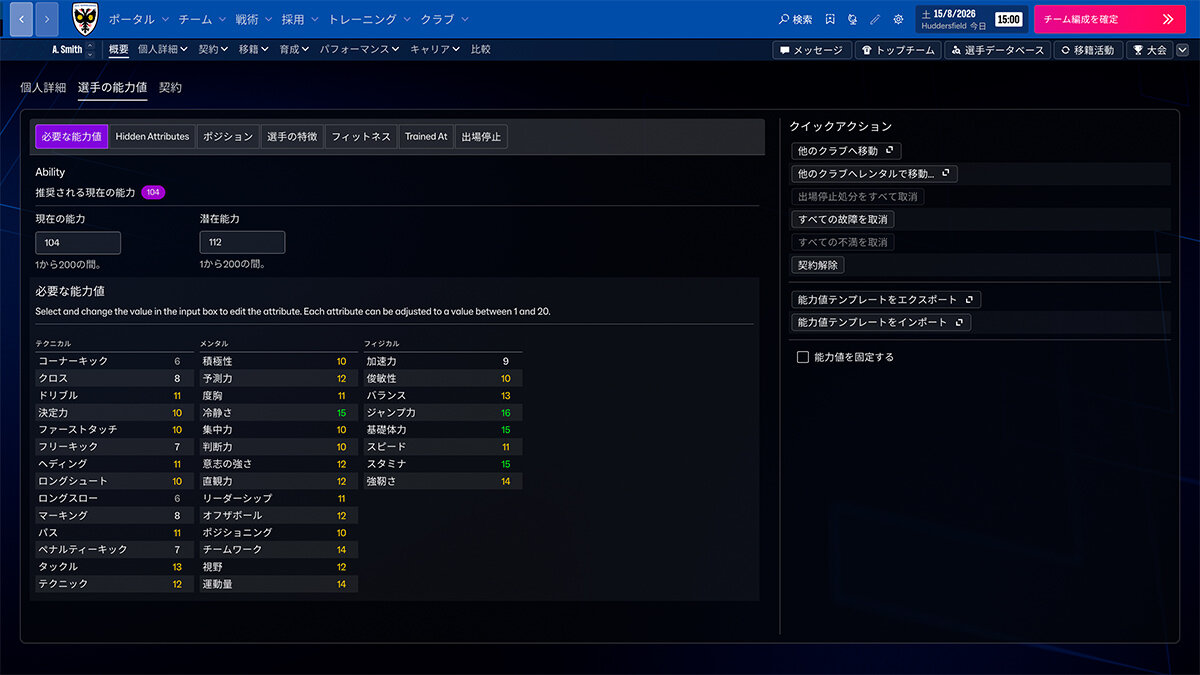Open 大会 competitions shortcut
Screen dimensions: 1200x675
(x=1149, y=50)
